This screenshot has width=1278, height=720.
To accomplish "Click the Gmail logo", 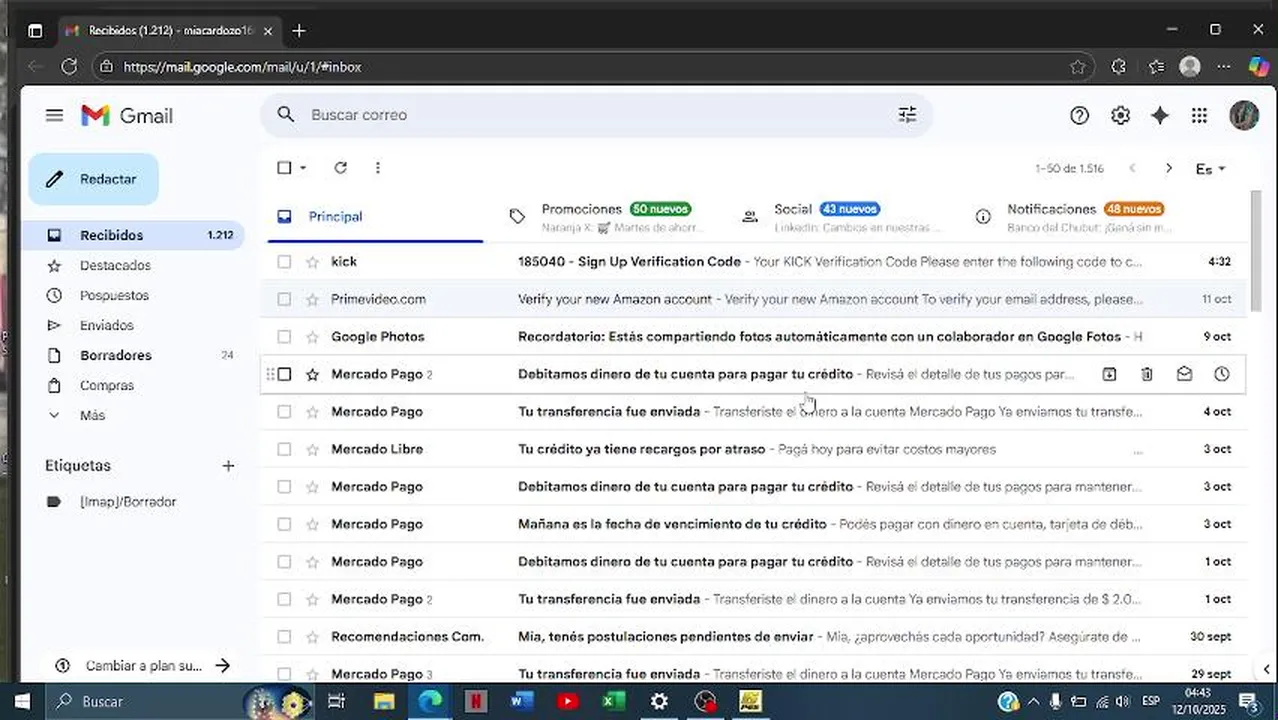I will pos(127,115).
